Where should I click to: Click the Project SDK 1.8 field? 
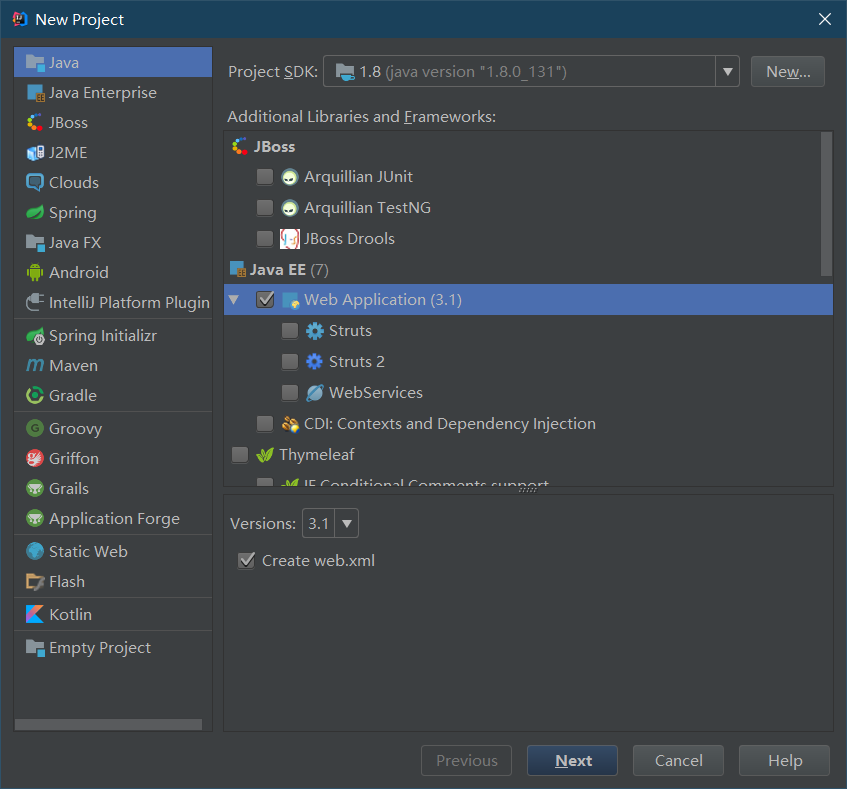pos(520,71)
